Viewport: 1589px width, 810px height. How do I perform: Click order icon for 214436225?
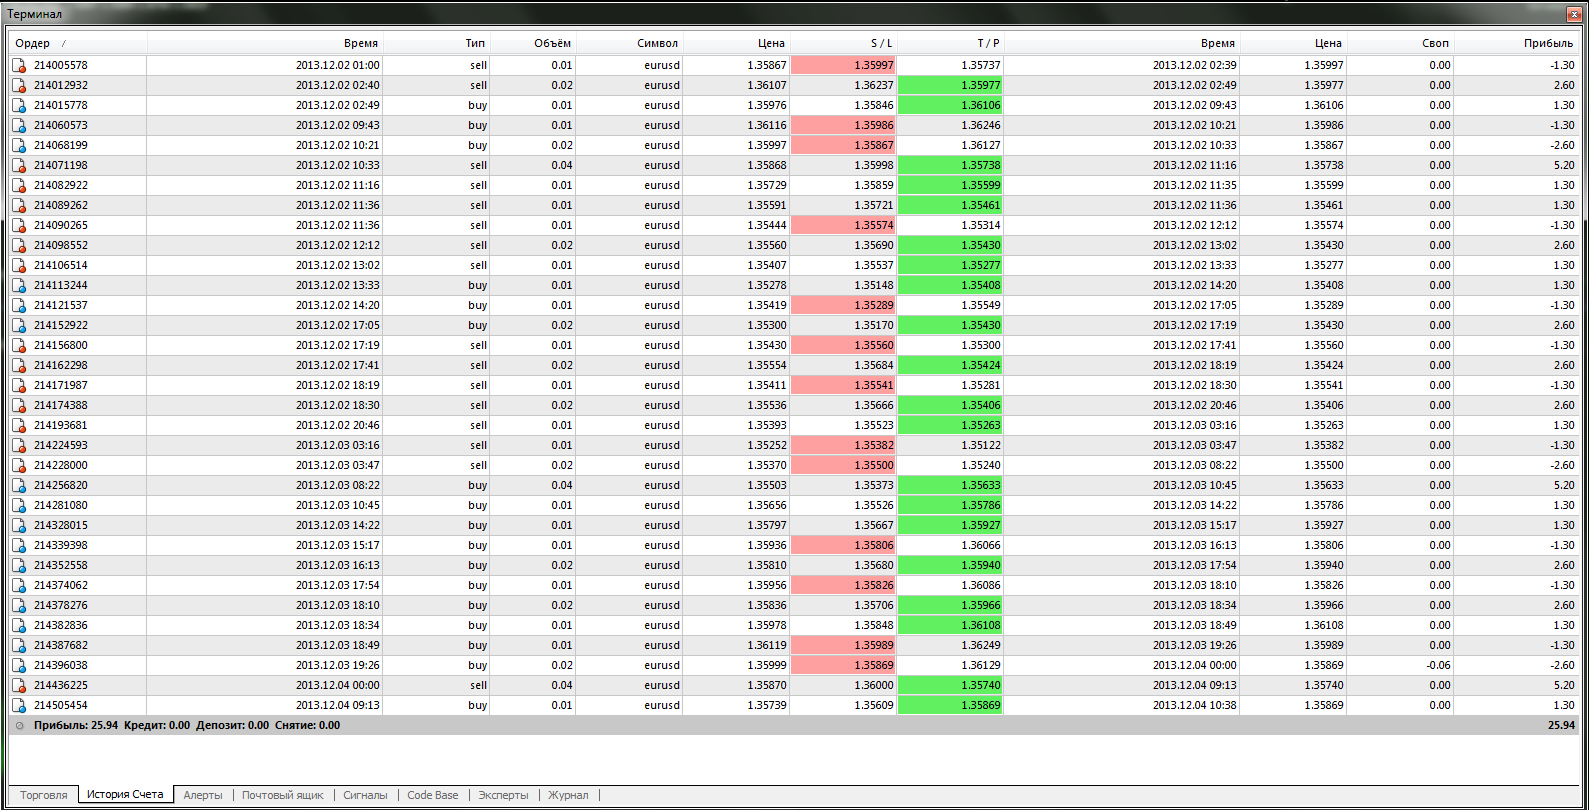(x=19, y=685)
